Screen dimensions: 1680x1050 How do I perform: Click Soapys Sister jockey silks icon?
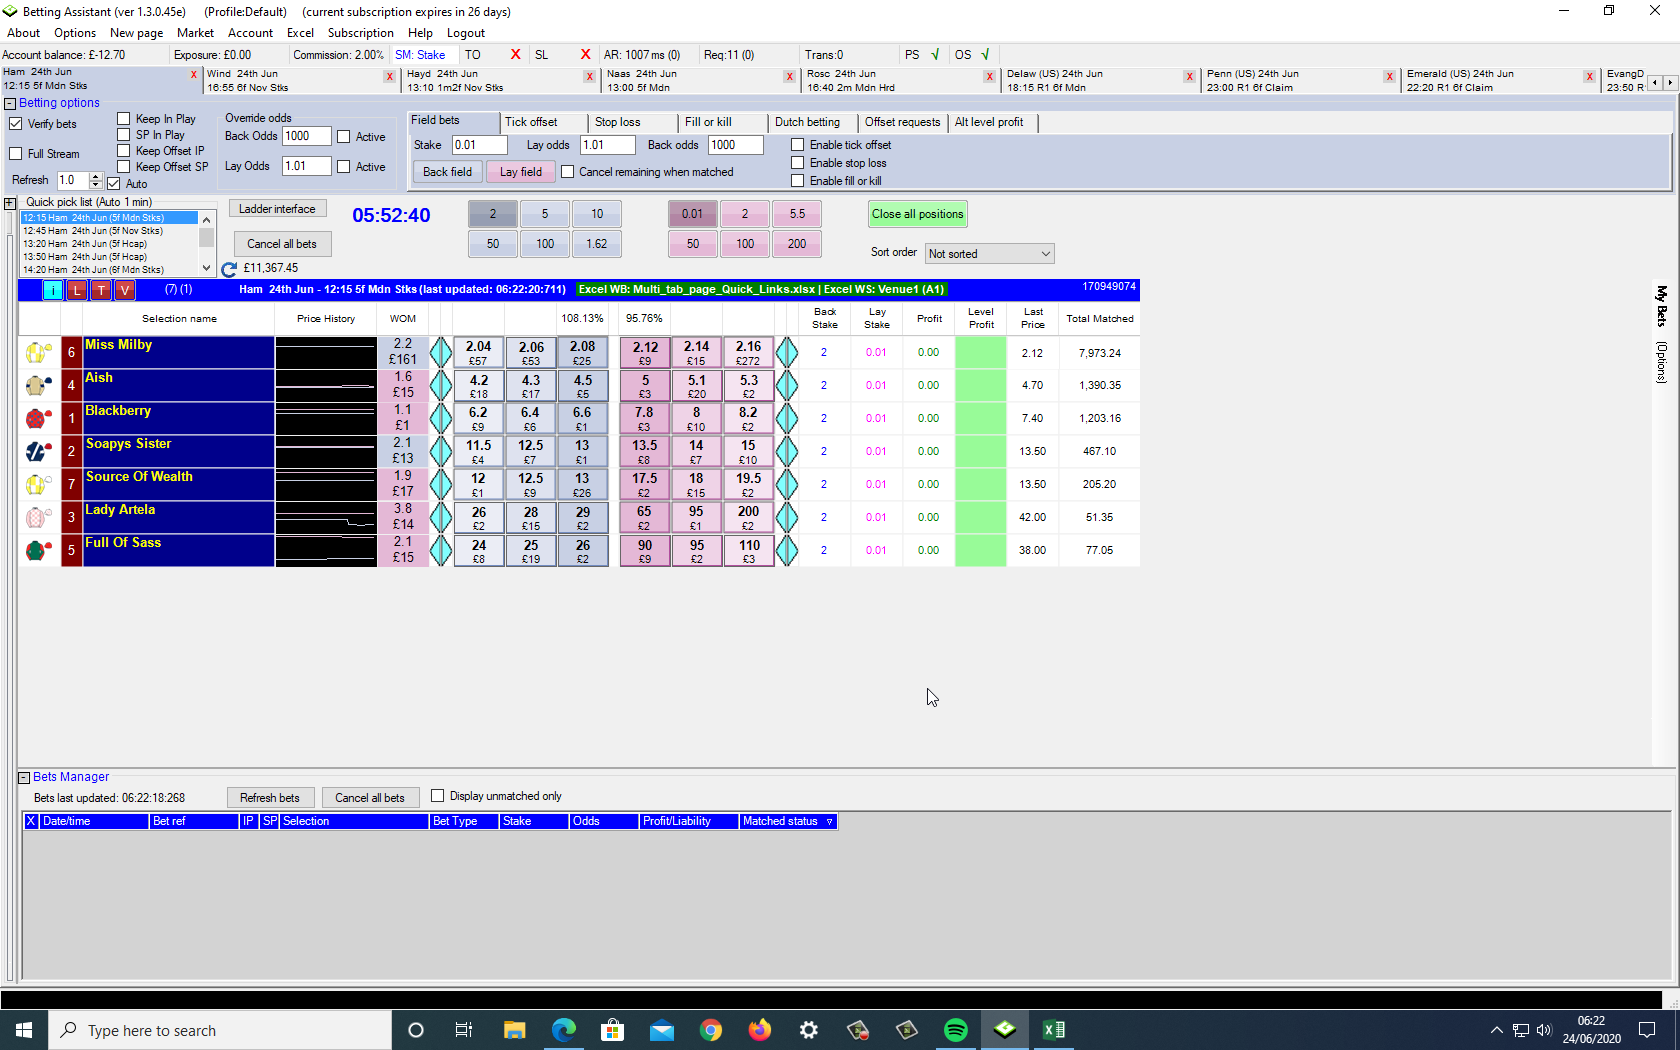tap(38, 451)
